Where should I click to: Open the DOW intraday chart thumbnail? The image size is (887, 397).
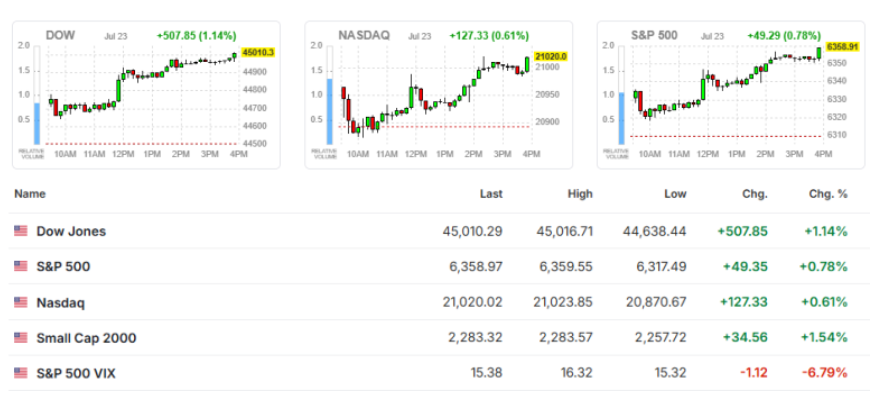tap(147, 95)
